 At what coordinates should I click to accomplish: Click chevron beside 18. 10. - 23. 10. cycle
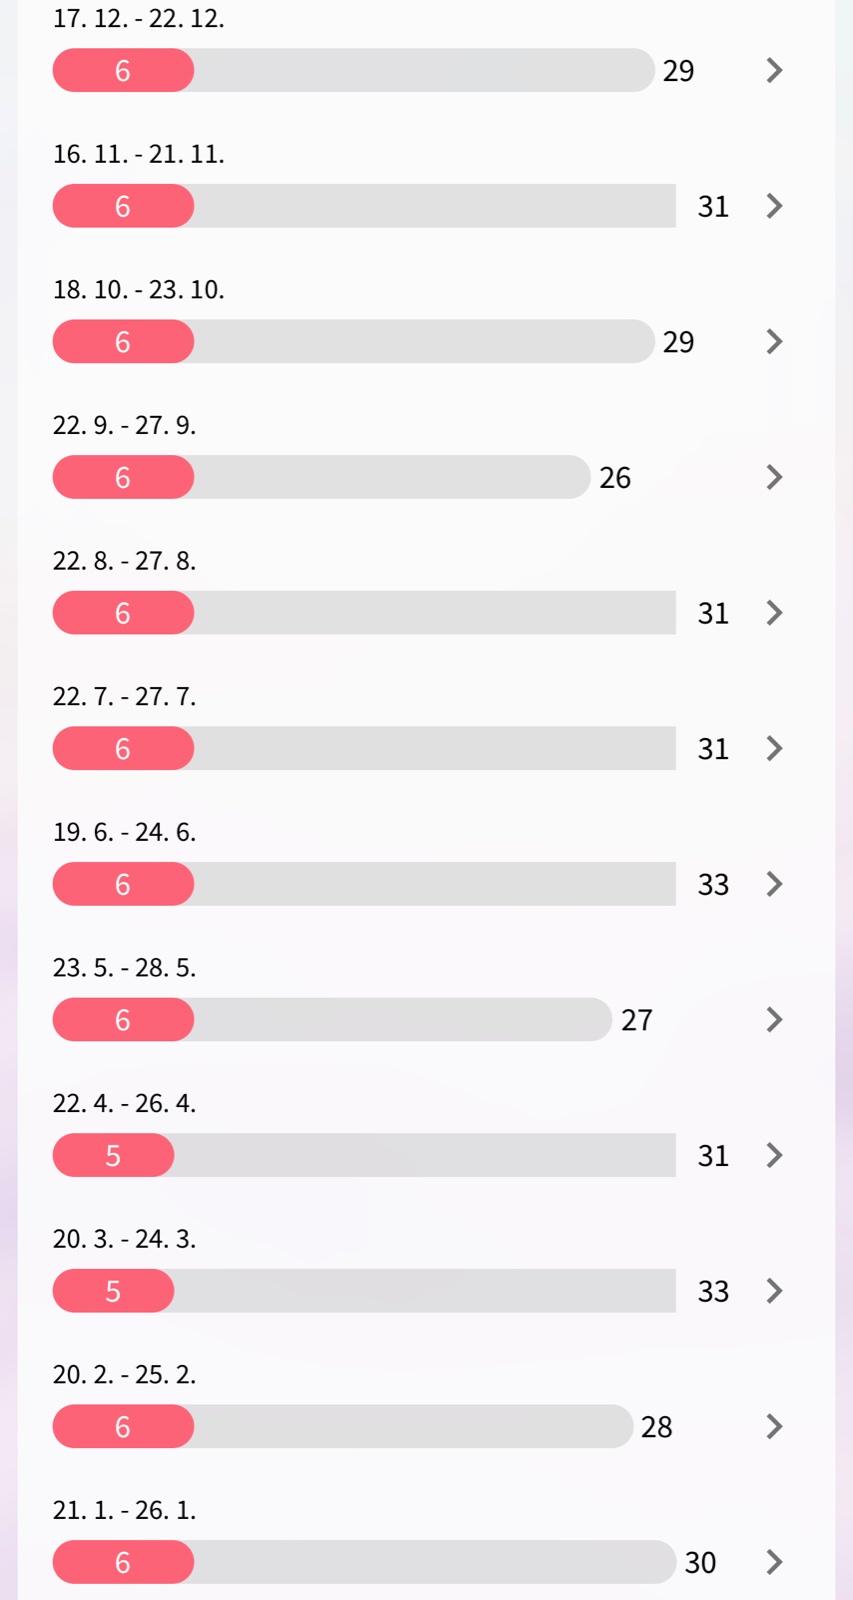click(773, 342)
